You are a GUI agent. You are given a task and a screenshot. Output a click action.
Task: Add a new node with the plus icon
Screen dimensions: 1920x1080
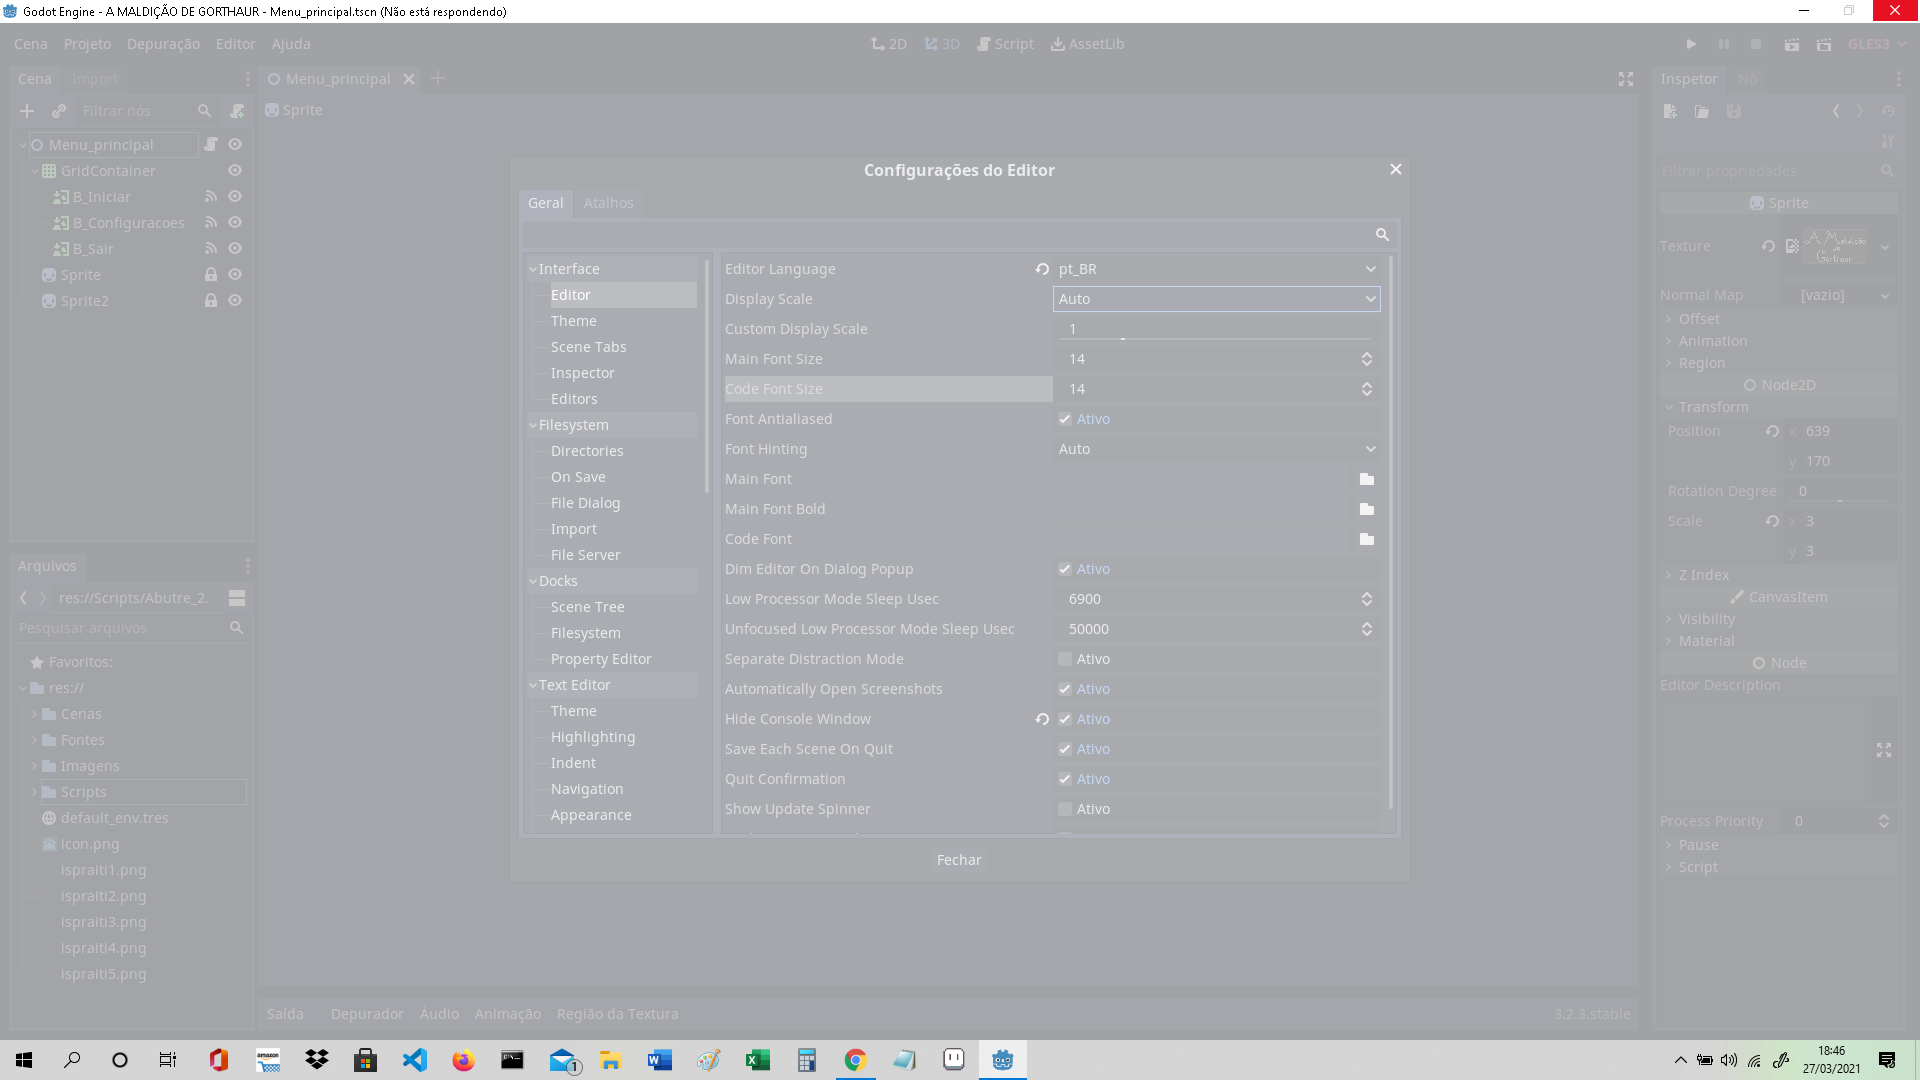pos(26,111)
